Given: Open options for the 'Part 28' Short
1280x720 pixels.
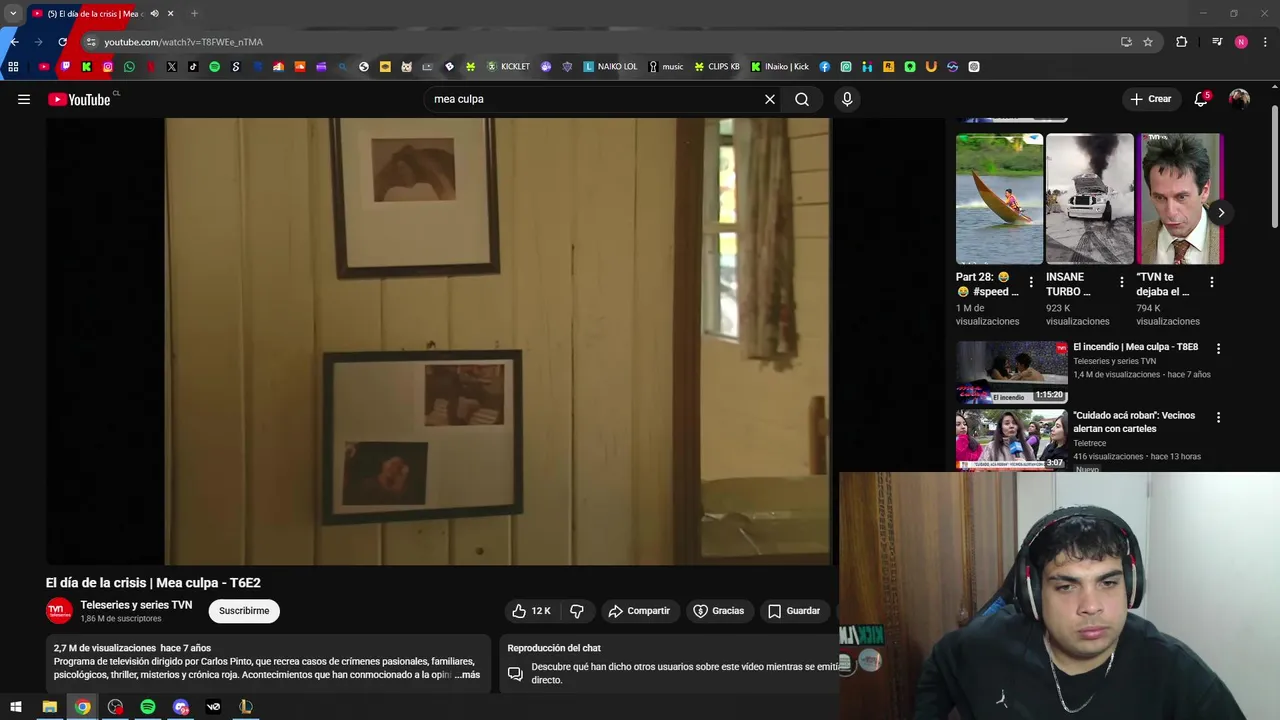Looking at the screenshot, I should click(1031, 283).
